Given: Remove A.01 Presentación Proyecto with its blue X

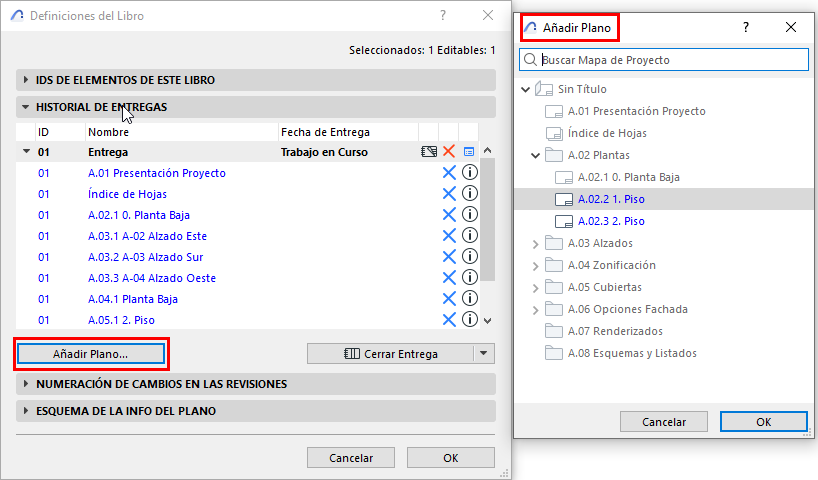Looking at the screenshot, I should (449, 173).
